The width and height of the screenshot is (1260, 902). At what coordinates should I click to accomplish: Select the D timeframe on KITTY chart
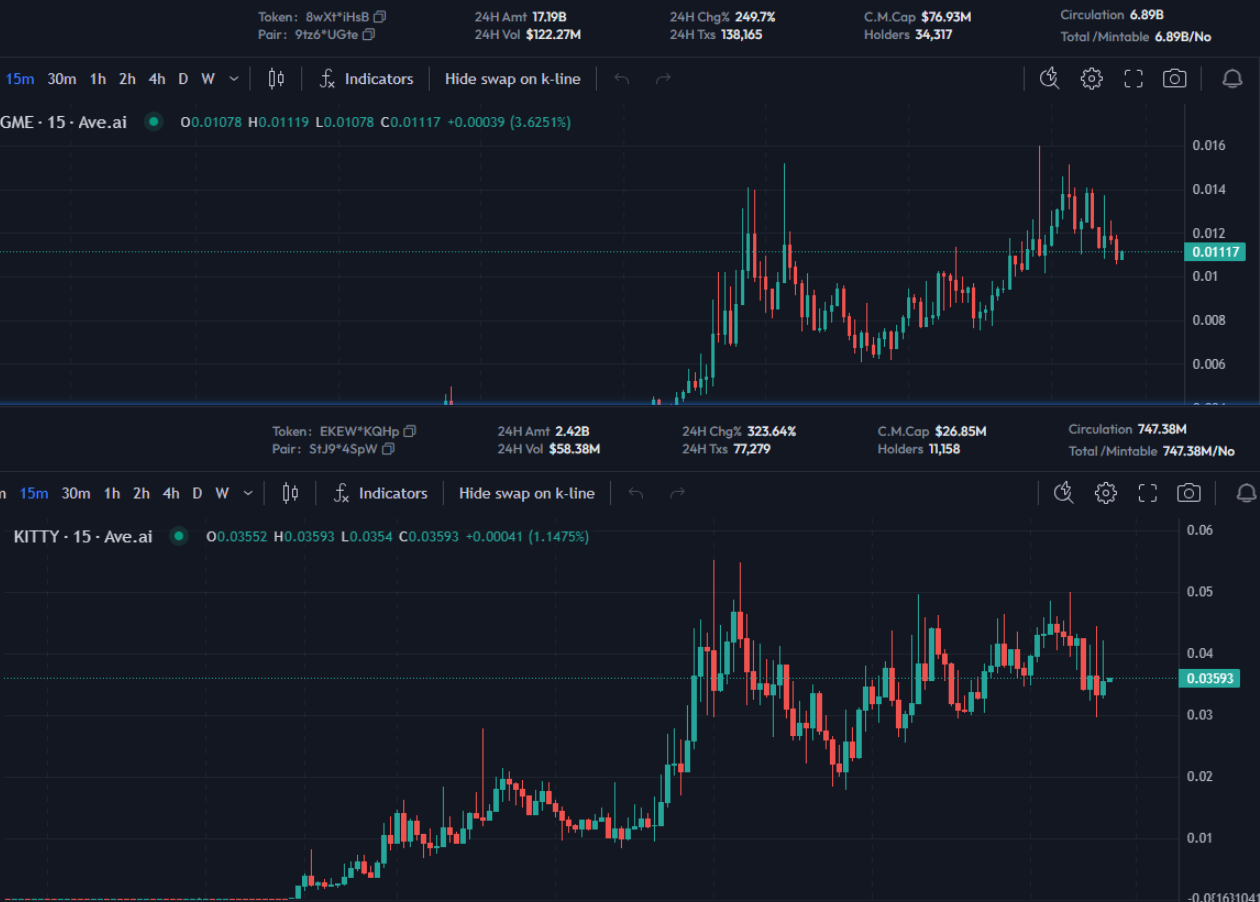point(197,493)
